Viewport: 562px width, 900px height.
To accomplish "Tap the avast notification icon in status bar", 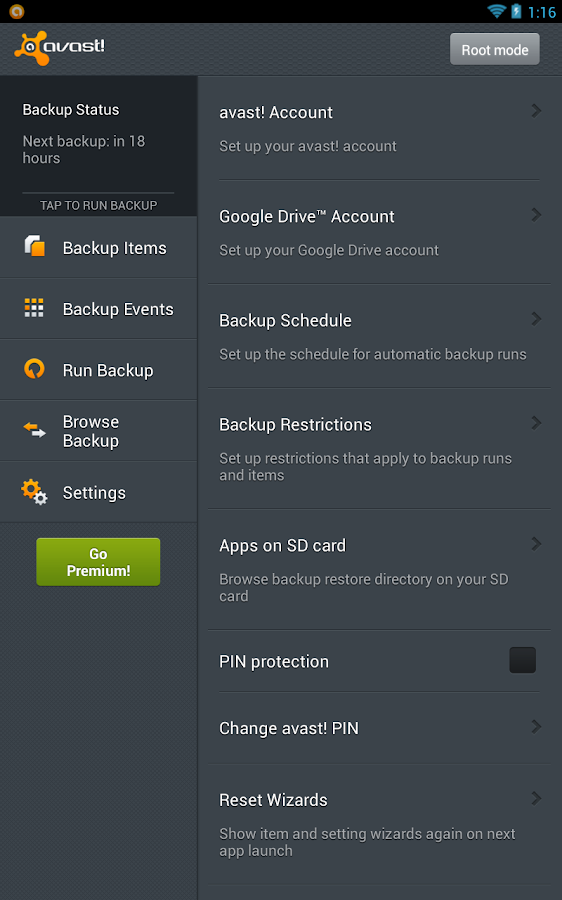I will click(x=17, y=11).
